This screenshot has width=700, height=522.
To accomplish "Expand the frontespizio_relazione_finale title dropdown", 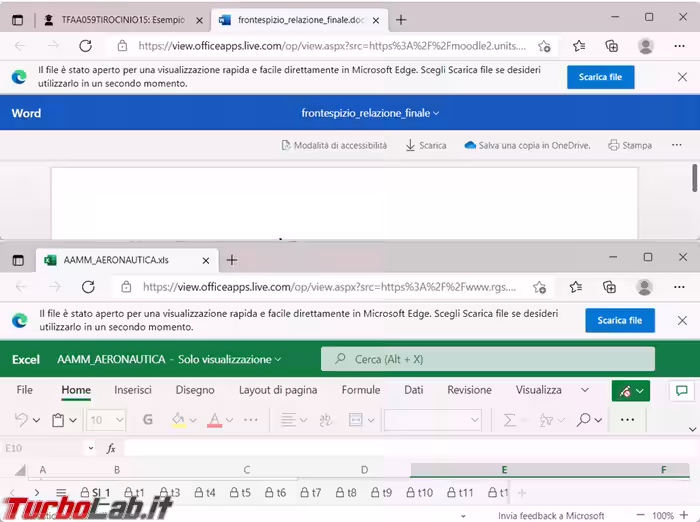I will [370, 113].
